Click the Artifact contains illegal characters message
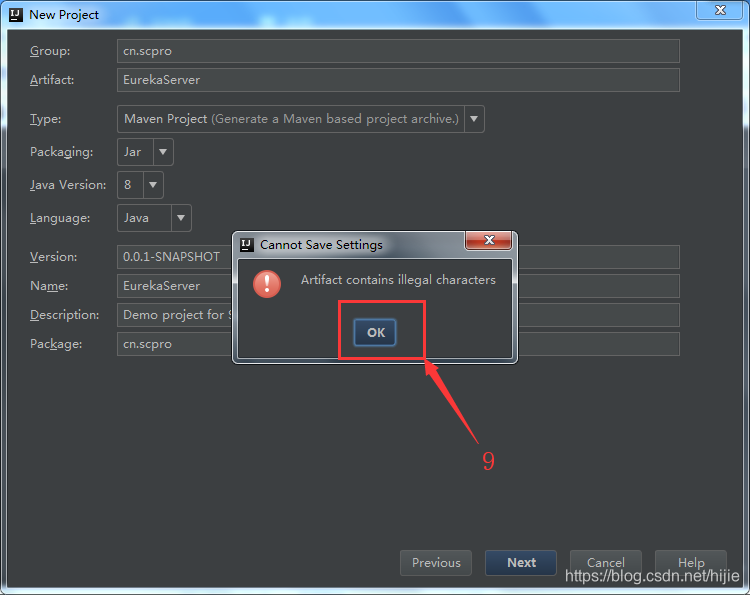750x595 pixels. pyautogui.click(x=398, y=280)
